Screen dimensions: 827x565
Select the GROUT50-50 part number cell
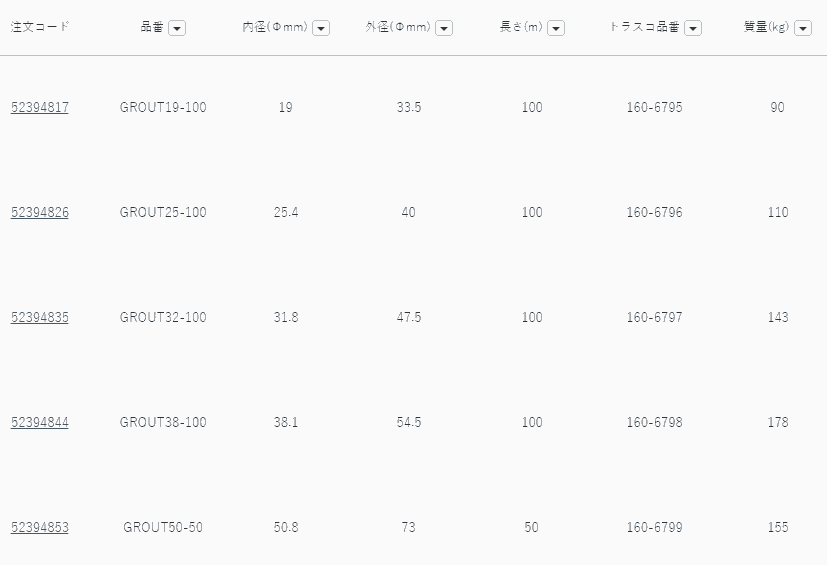[163, 527]
